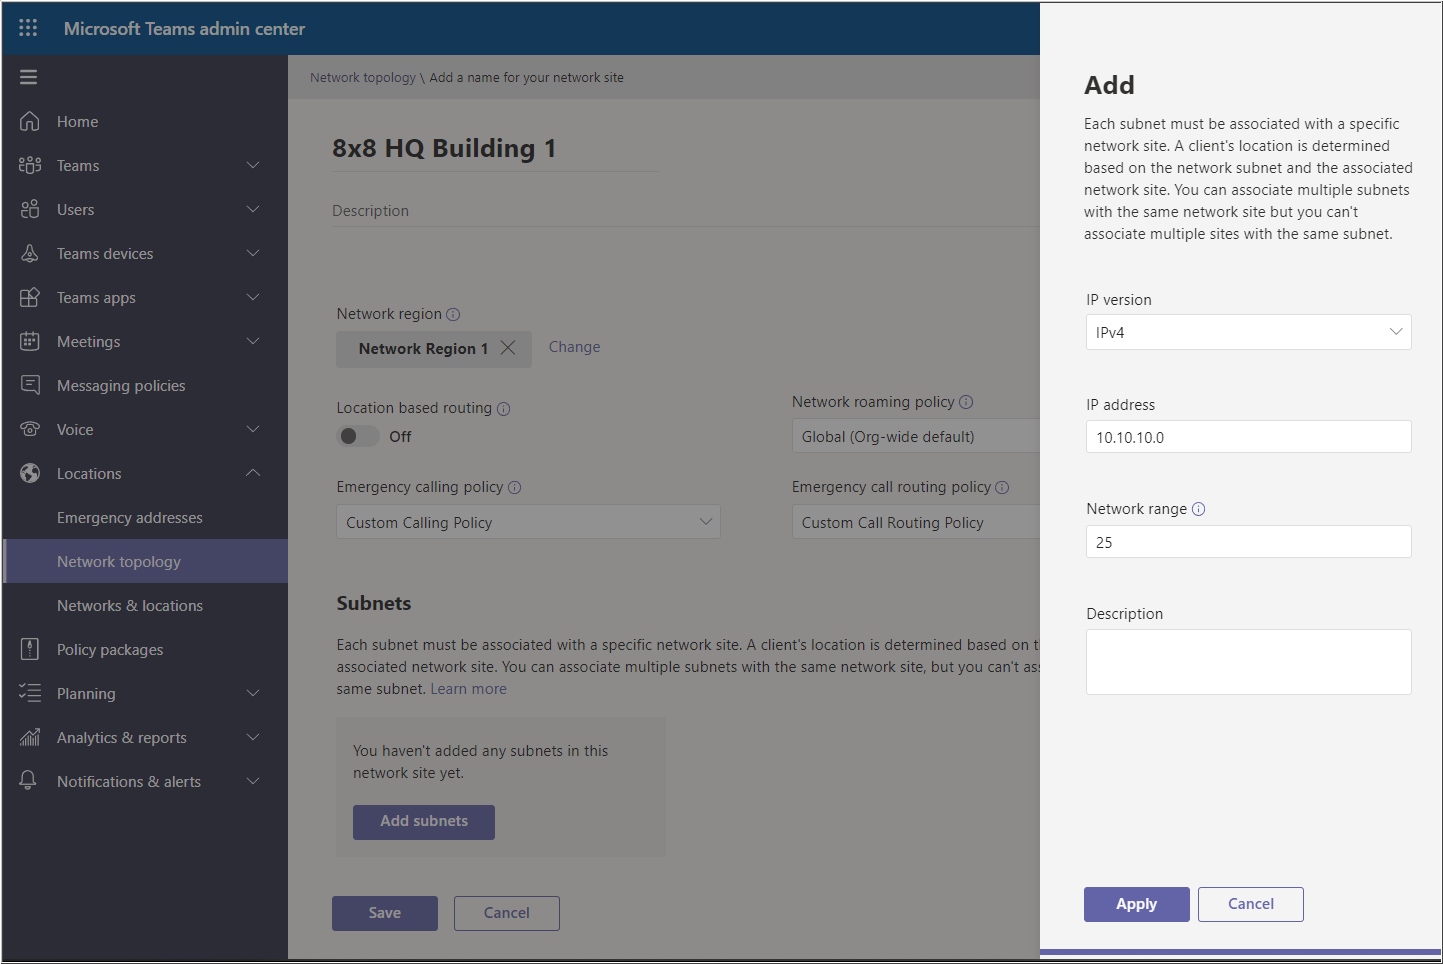Click info icon beside Emergency calling policy

pos(515,487)
